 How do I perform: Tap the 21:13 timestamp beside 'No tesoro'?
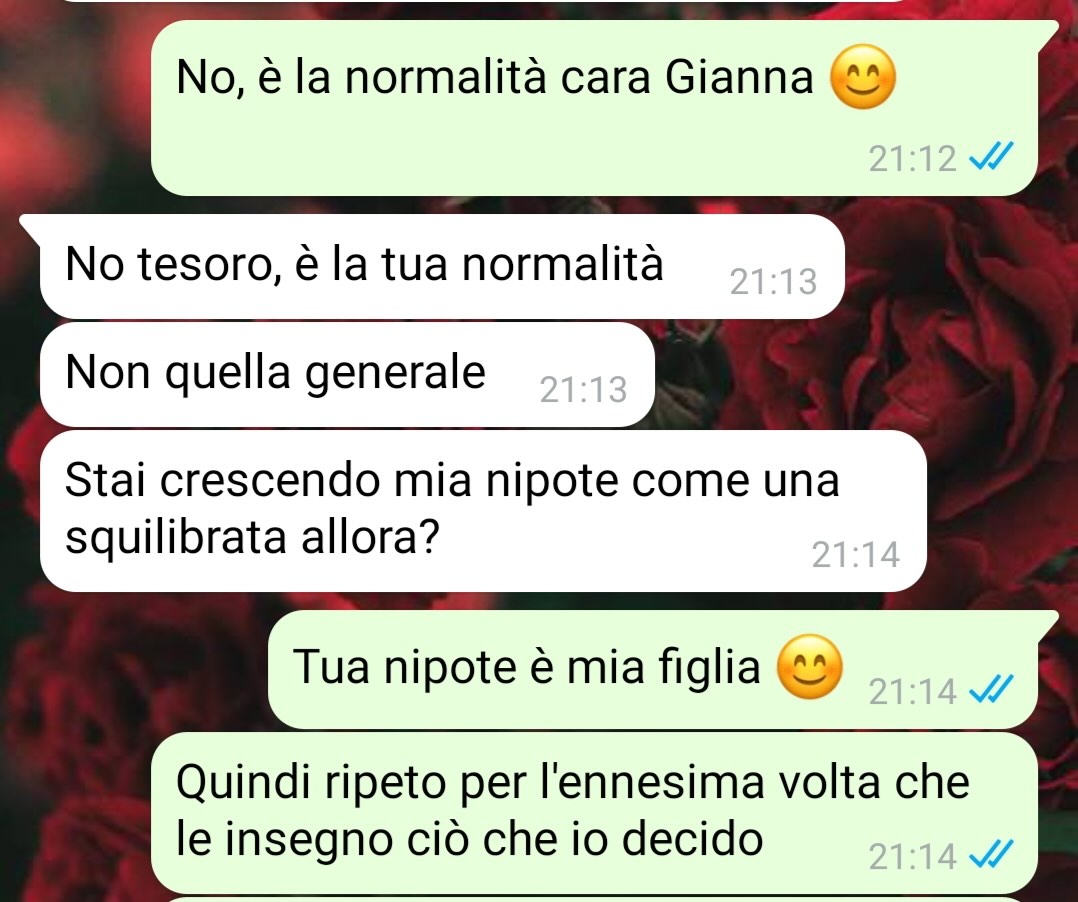[773, 281]
